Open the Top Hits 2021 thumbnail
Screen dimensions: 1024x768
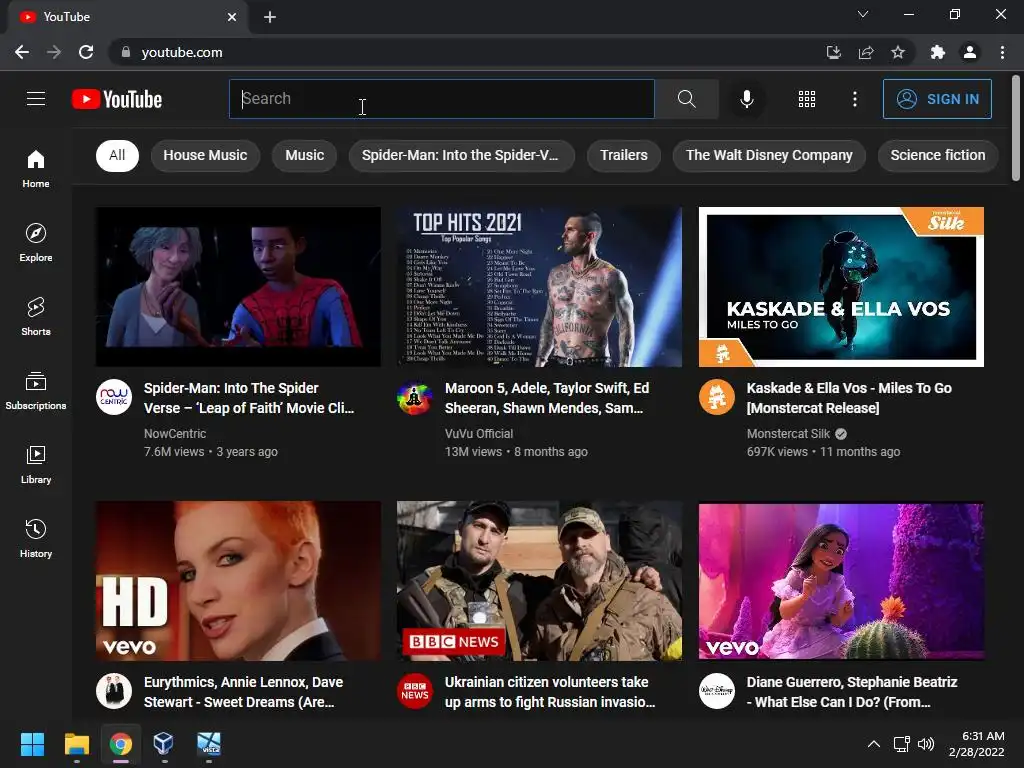(539, 287)
